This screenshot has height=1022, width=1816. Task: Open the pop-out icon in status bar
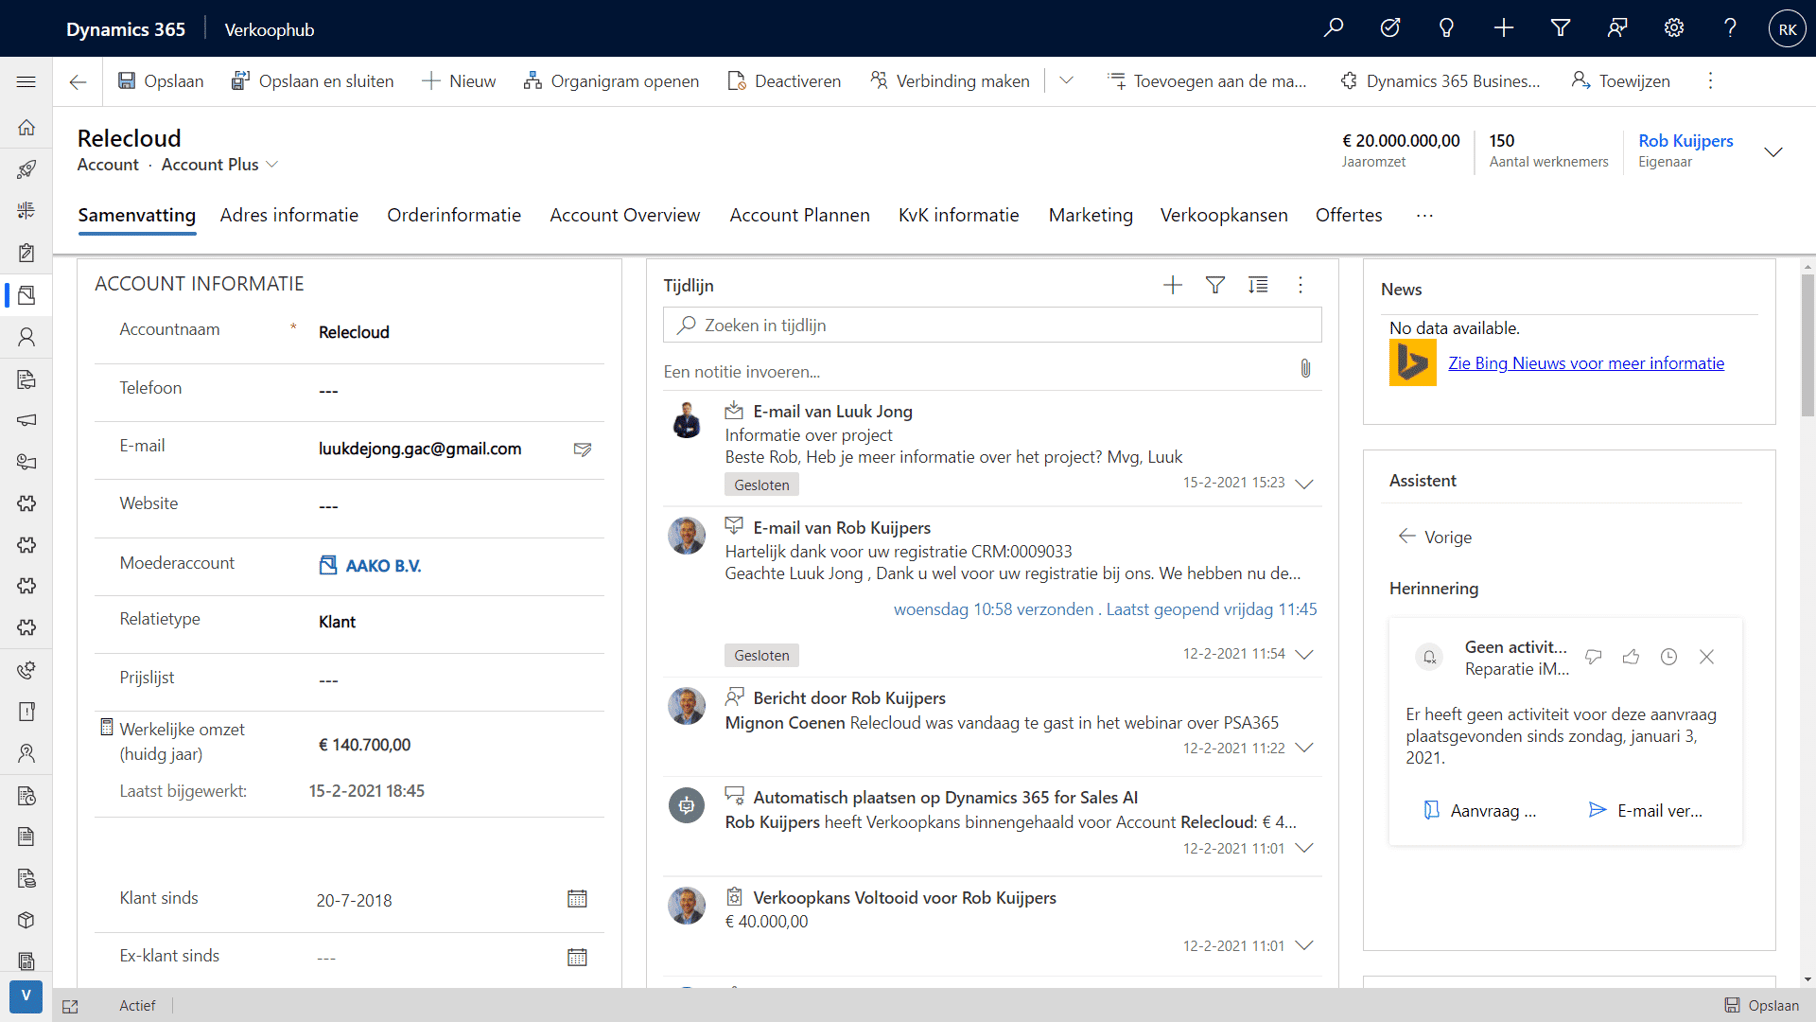70,1006
